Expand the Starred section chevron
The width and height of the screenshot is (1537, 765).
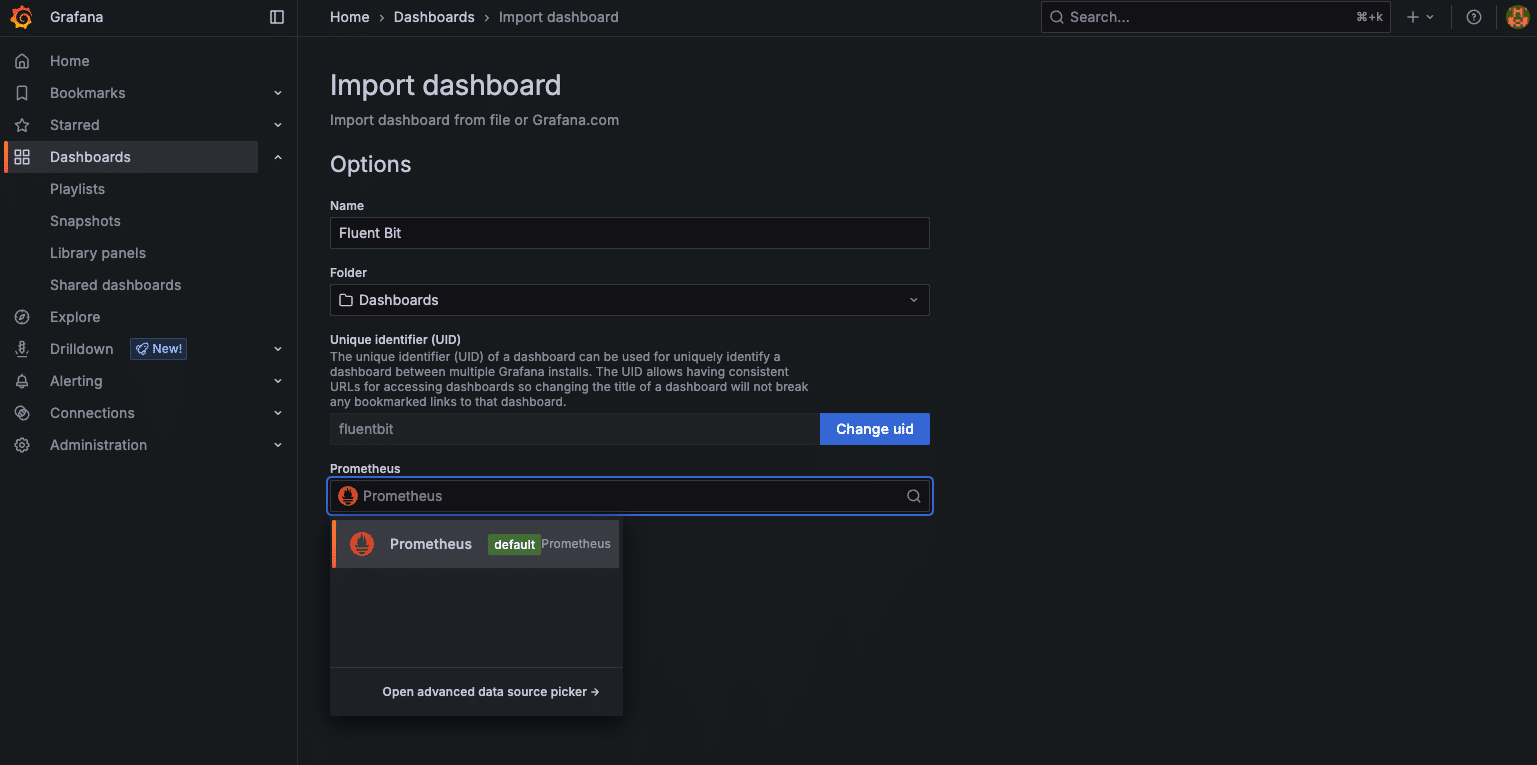click(278, 125)
